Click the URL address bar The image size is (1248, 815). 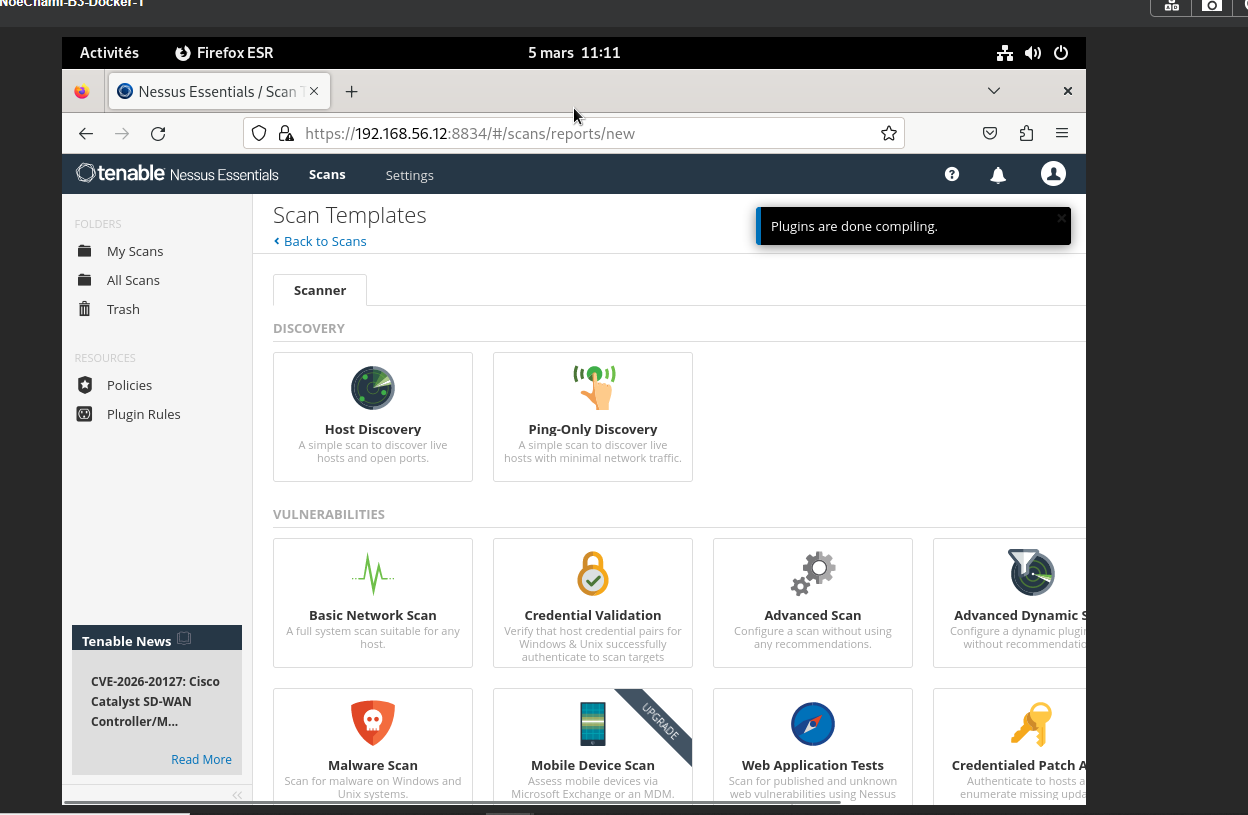coord(574,134)
